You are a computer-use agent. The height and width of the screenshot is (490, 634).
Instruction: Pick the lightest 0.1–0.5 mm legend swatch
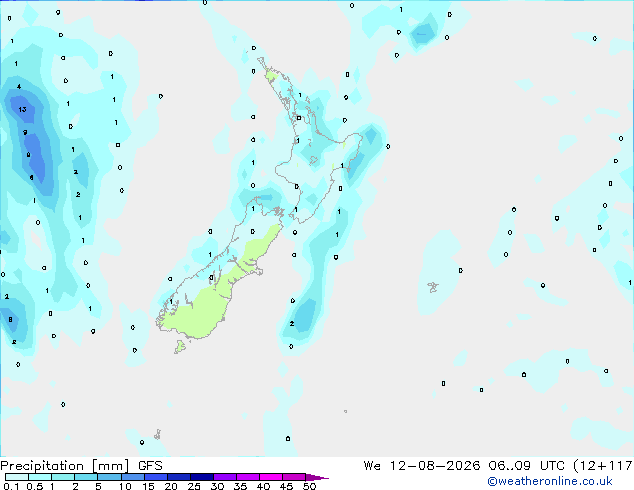tap(17, 477)
